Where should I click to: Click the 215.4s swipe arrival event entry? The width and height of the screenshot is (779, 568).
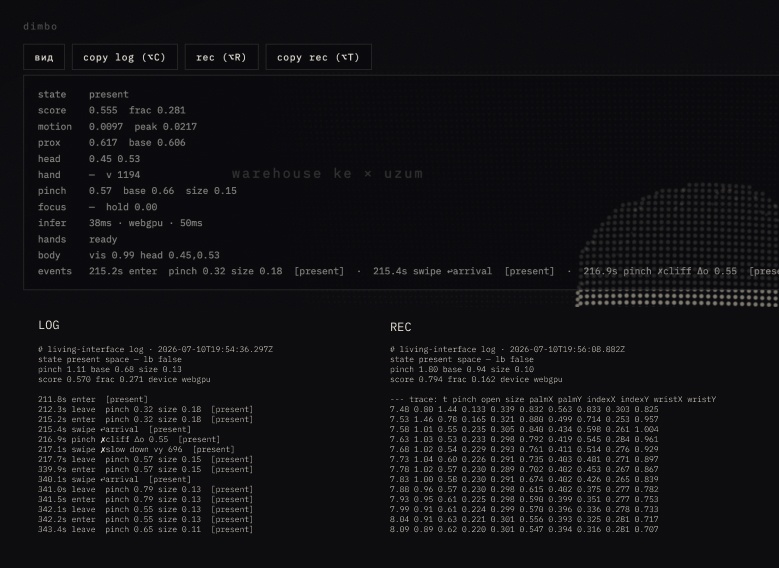pos(464,271)
